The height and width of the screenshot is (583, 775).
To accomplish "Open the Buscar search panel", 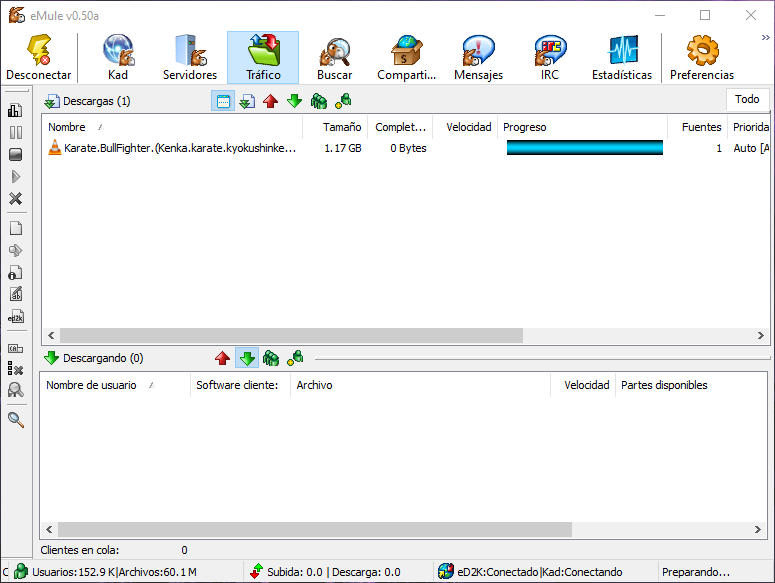I will [x=335, y=57].
